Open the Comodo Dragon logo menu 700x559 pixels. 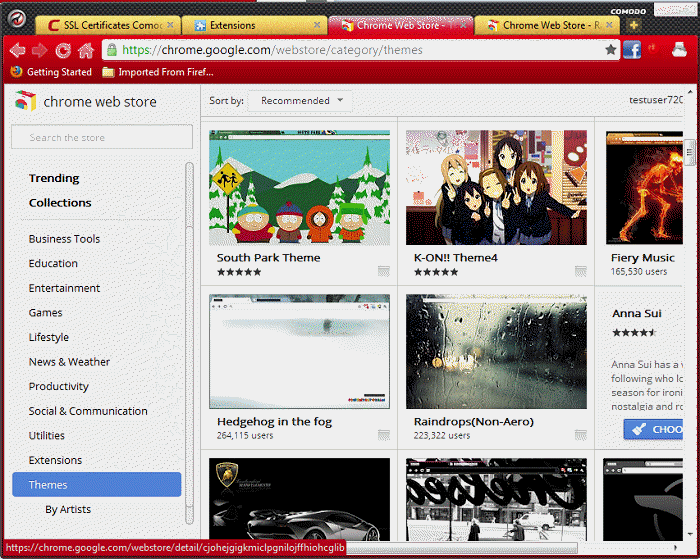(17, 19)
